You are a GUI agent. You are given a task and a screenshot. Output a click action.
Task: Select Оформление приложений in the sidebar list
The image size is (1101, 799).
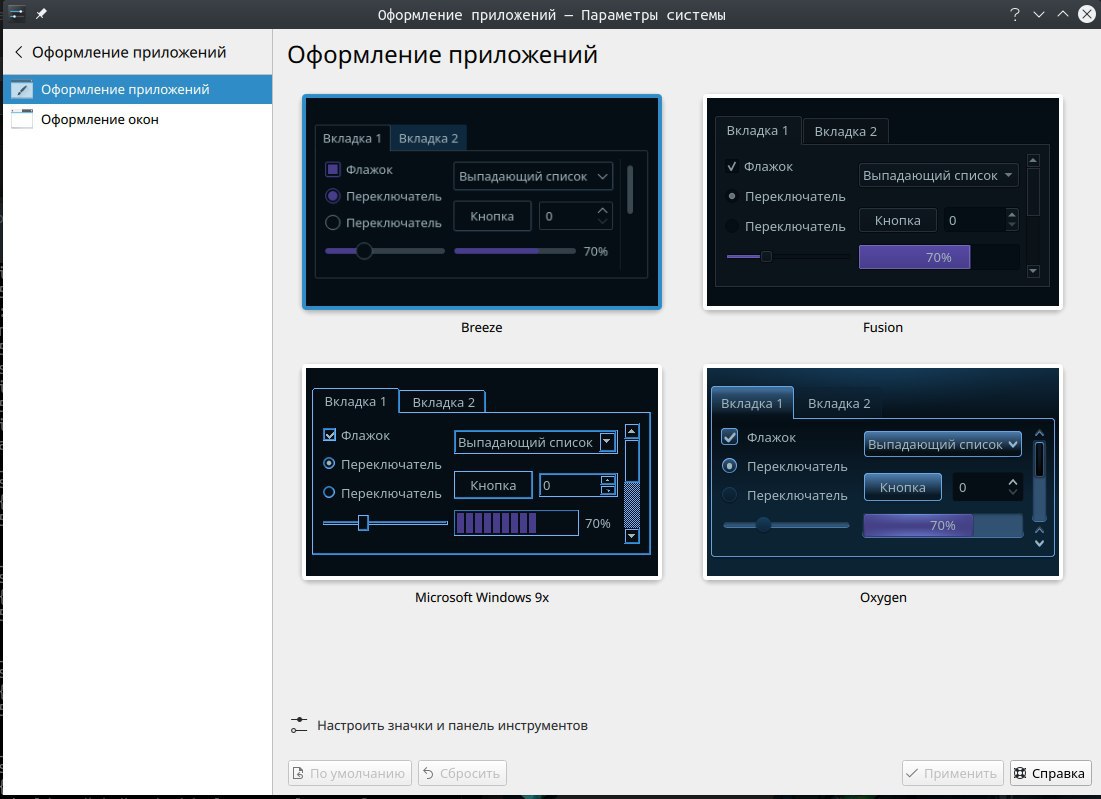click(137, 89)
